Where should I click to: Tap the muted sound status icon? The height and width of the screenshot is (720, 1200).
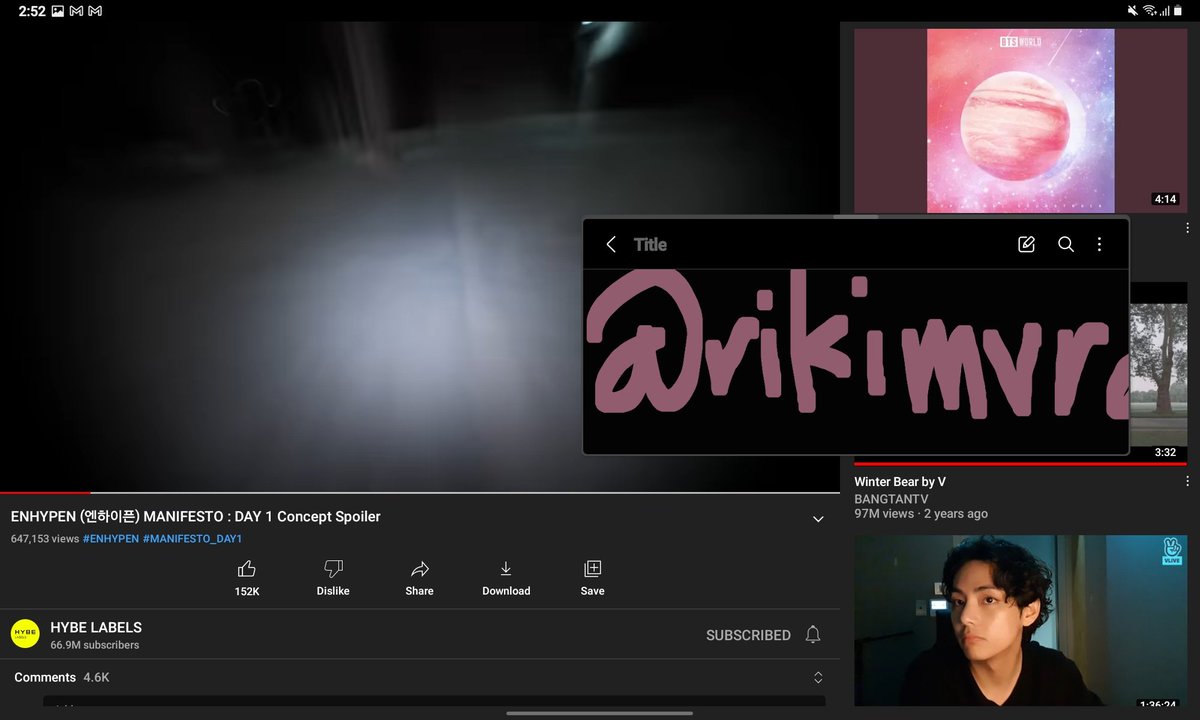[1133, 11]
